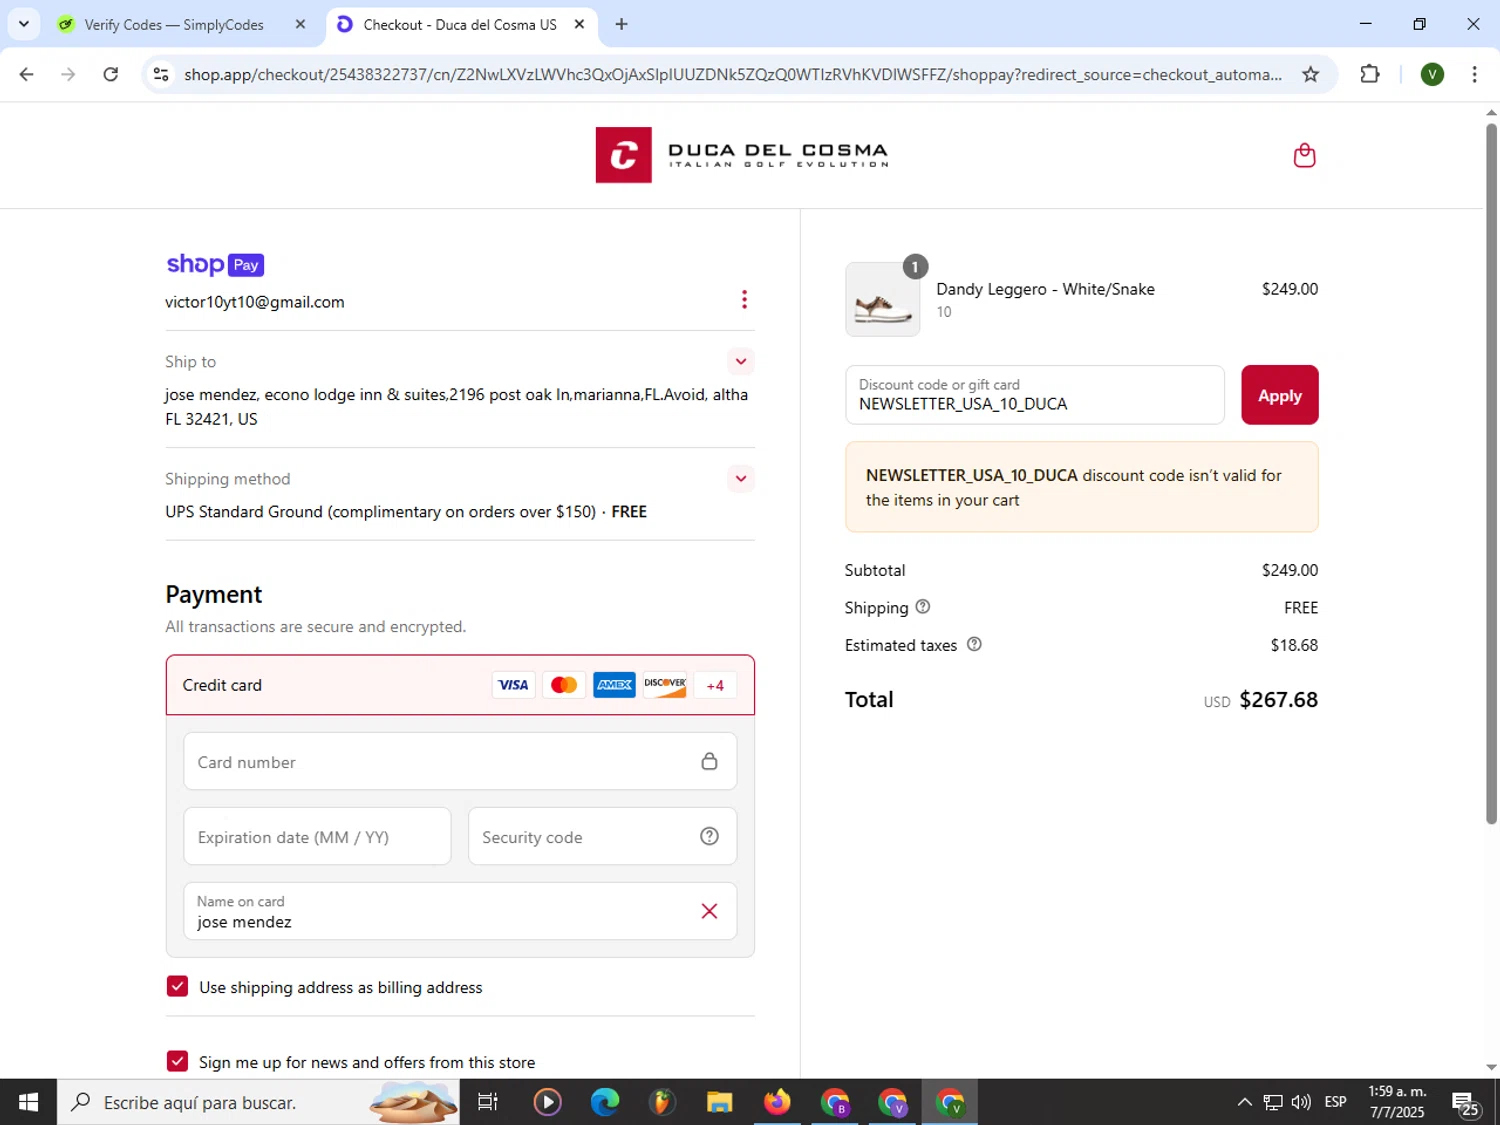Click the Windows taskbar search box
Viewport: 1500px width, 1125px height.
point(258,1102)
